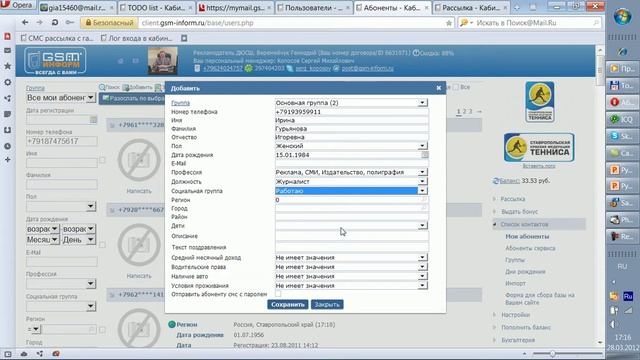Open the Пол dropdown showing Женский
The height and width of the screenshot is (360, 640).
pos(351,146)
